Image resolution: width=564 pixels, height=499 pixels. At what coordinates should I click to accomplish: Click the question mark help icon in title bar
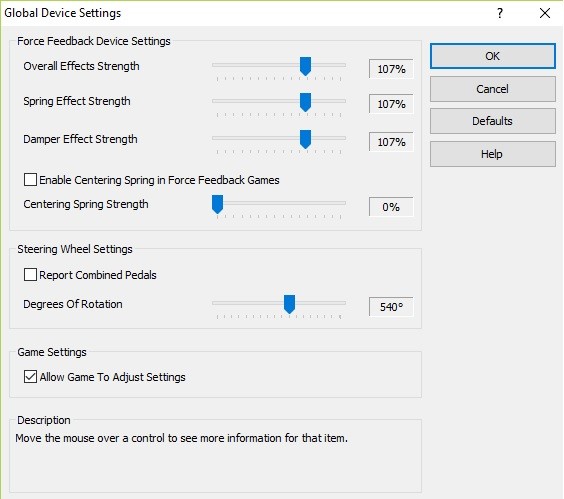pos(500,13)
